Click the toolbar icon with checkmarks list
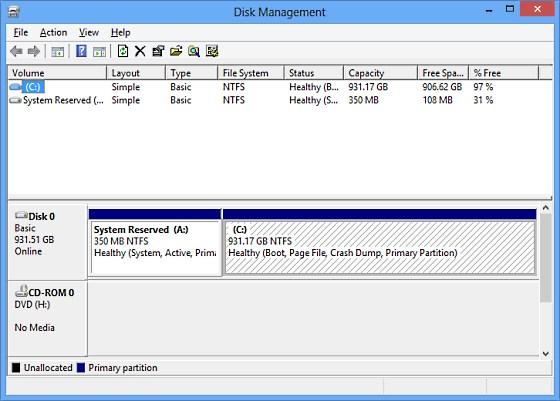This screenshot has width=560, height=401. coord(212,51)
